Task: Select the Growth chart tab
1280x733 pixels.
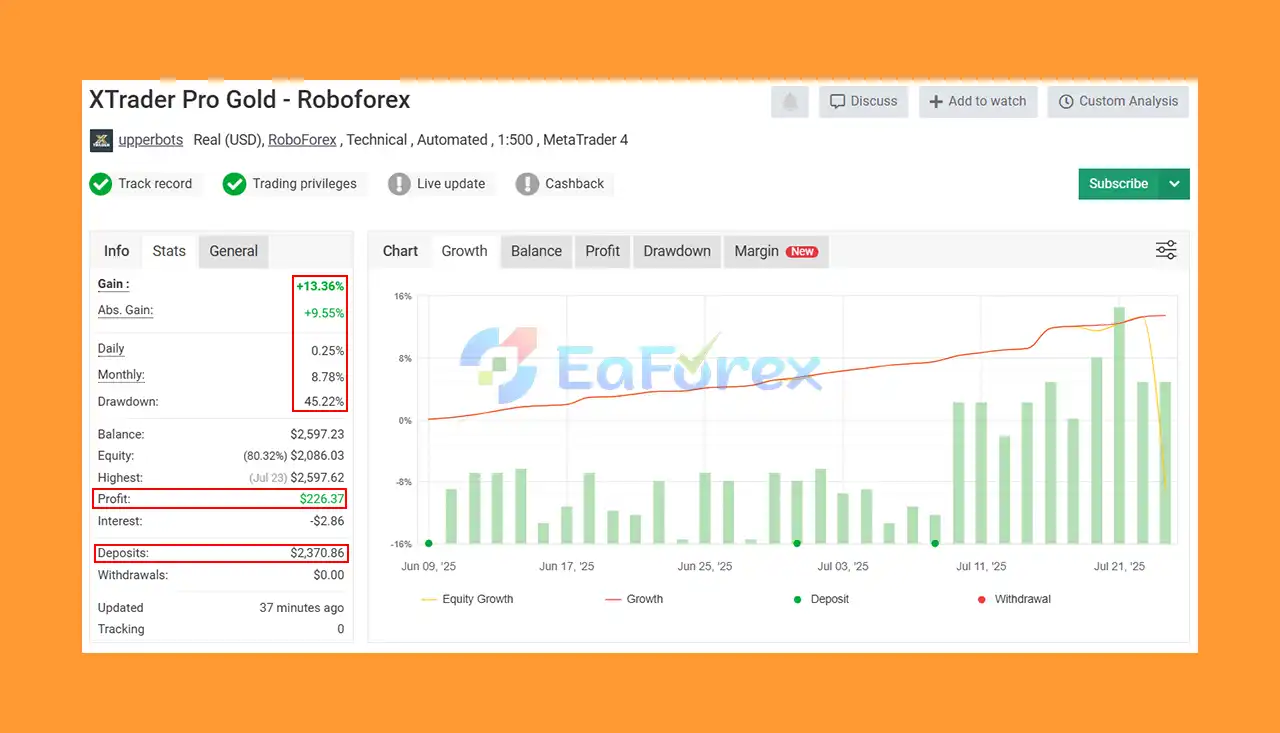Action: click(x=465, y=251)
